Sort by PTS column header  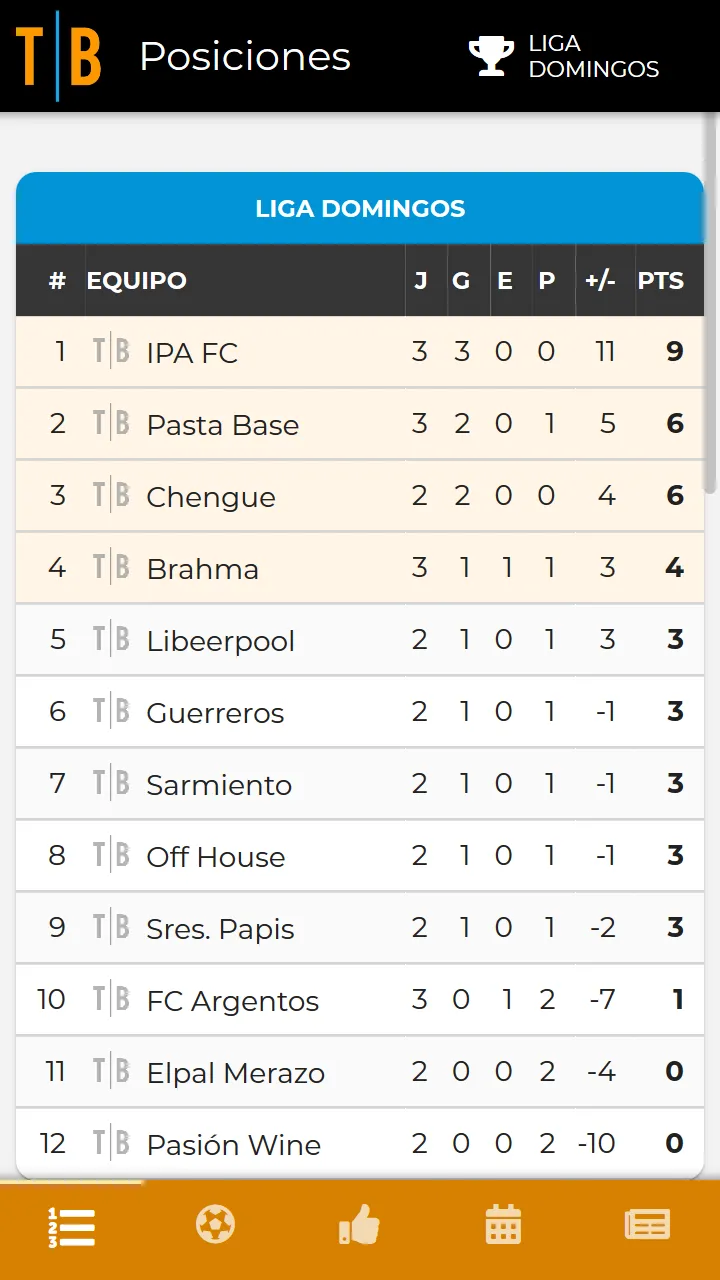tap(661, 281)
